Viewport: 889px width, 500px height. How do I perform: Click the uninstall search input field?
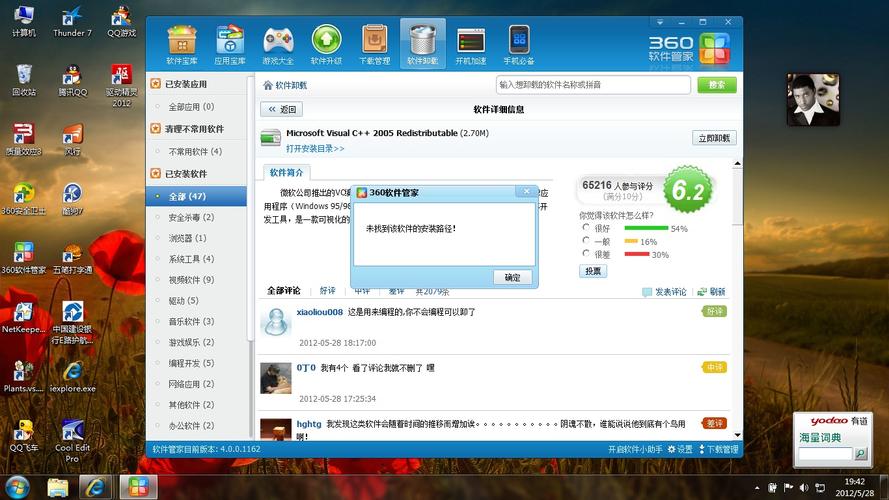(593, 85)
